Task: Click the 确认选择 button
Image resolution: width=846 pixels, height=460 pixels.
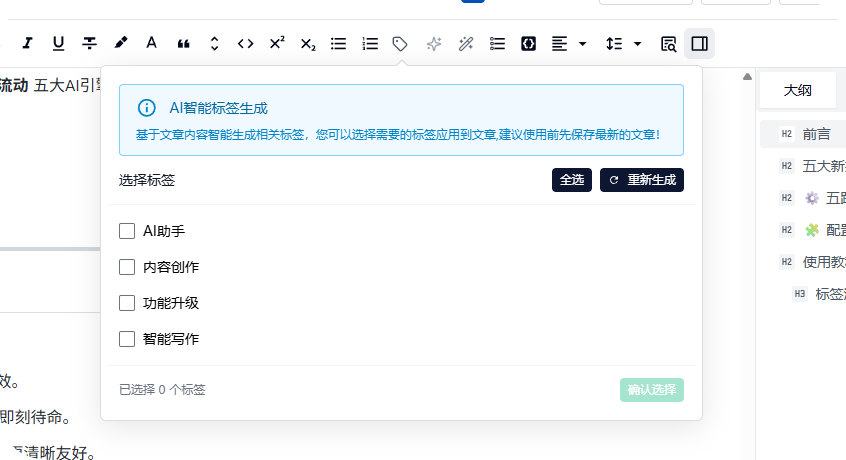Action: click(651, 390)
